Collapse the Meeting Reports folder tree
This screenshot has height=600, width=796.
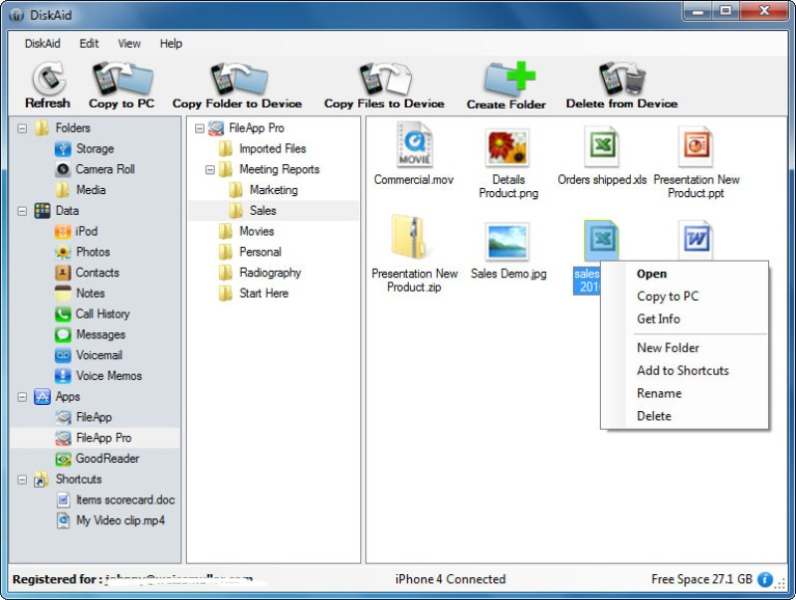[x=211, y=170]
